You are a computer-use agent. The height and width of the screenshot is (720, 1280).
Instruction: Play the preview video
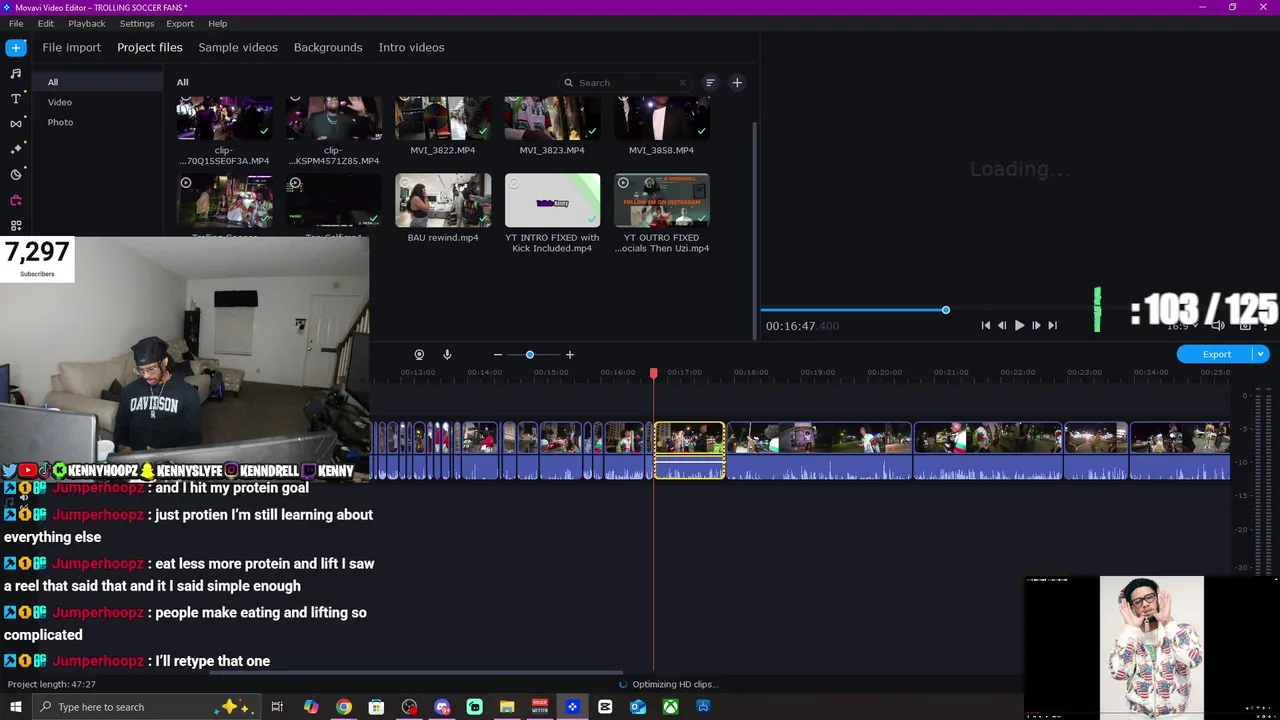tap(1019, 325)
